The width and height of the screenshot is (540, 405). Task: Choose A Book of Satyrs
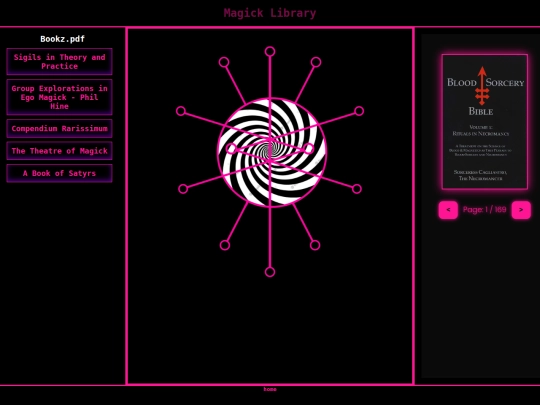pyautogui.click(x=59, y=173)
